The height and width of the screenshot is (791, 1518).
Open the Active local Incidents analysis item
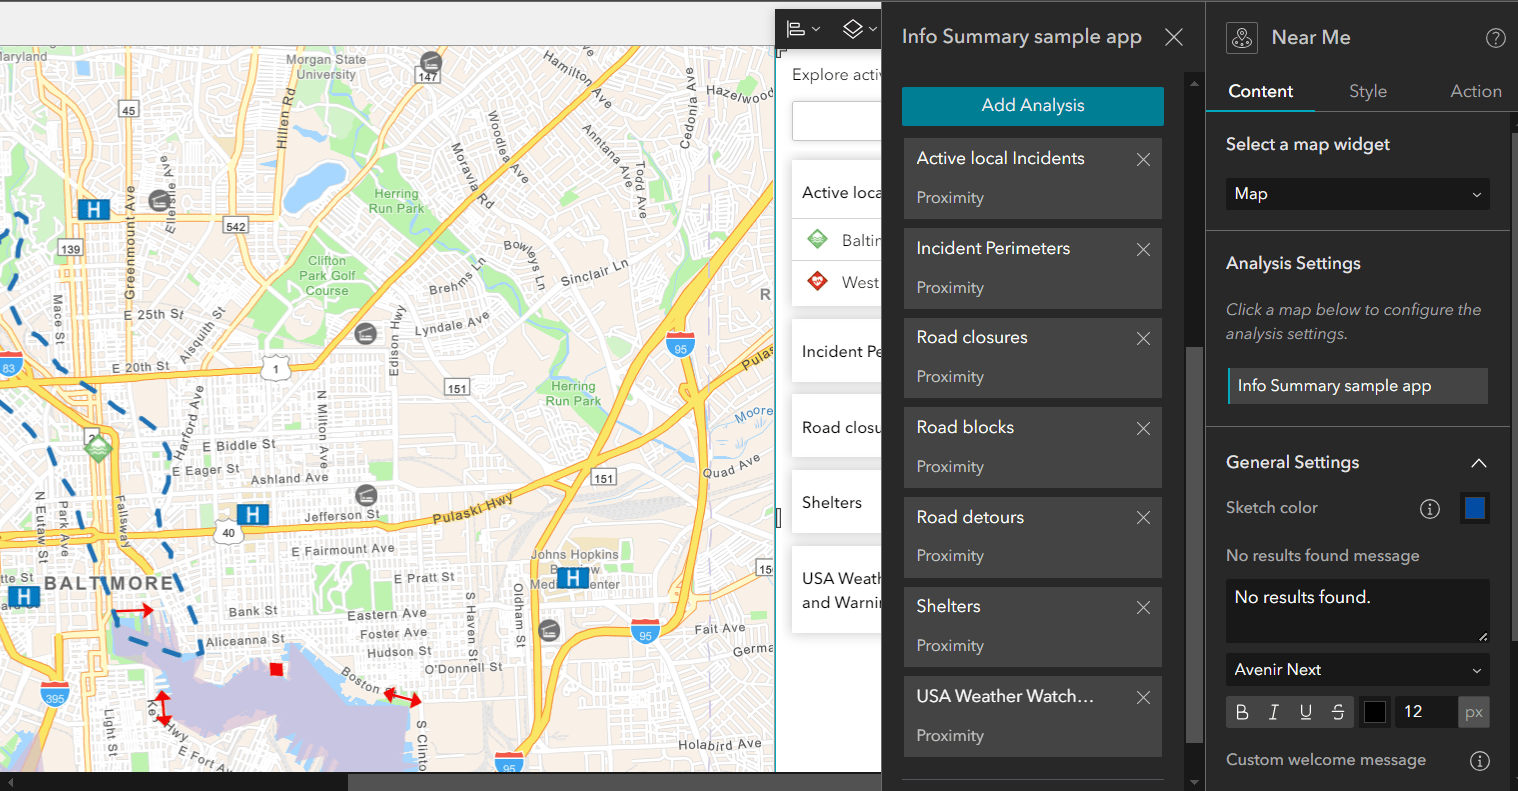click(x=1032, y=178)
